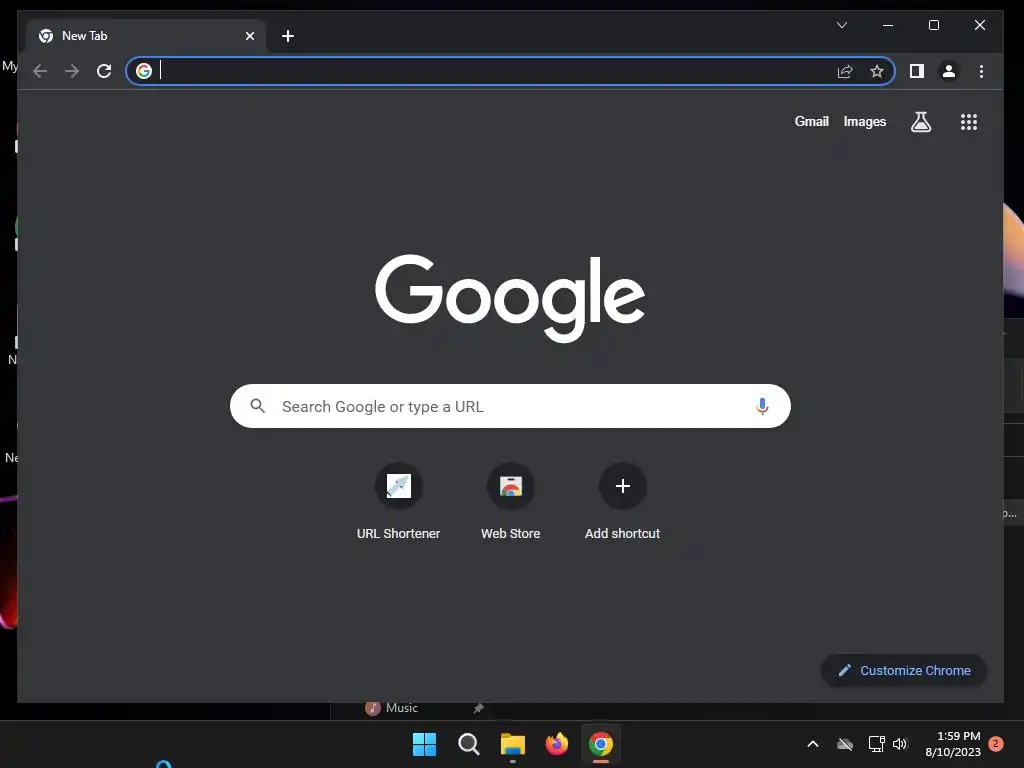
Task: Open the Chrome profile avatar menu
Action: (949, 71)
